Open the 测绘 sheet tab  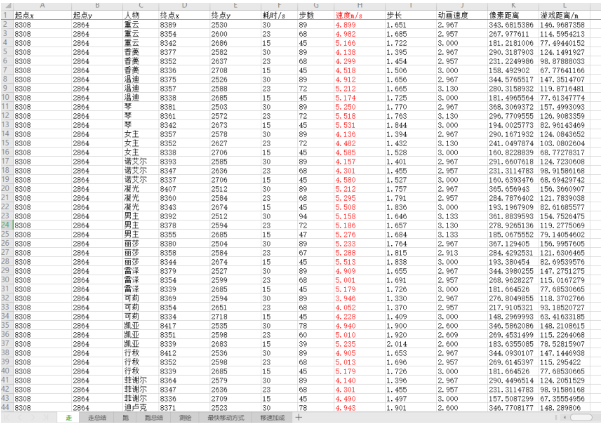click(186, 417)
